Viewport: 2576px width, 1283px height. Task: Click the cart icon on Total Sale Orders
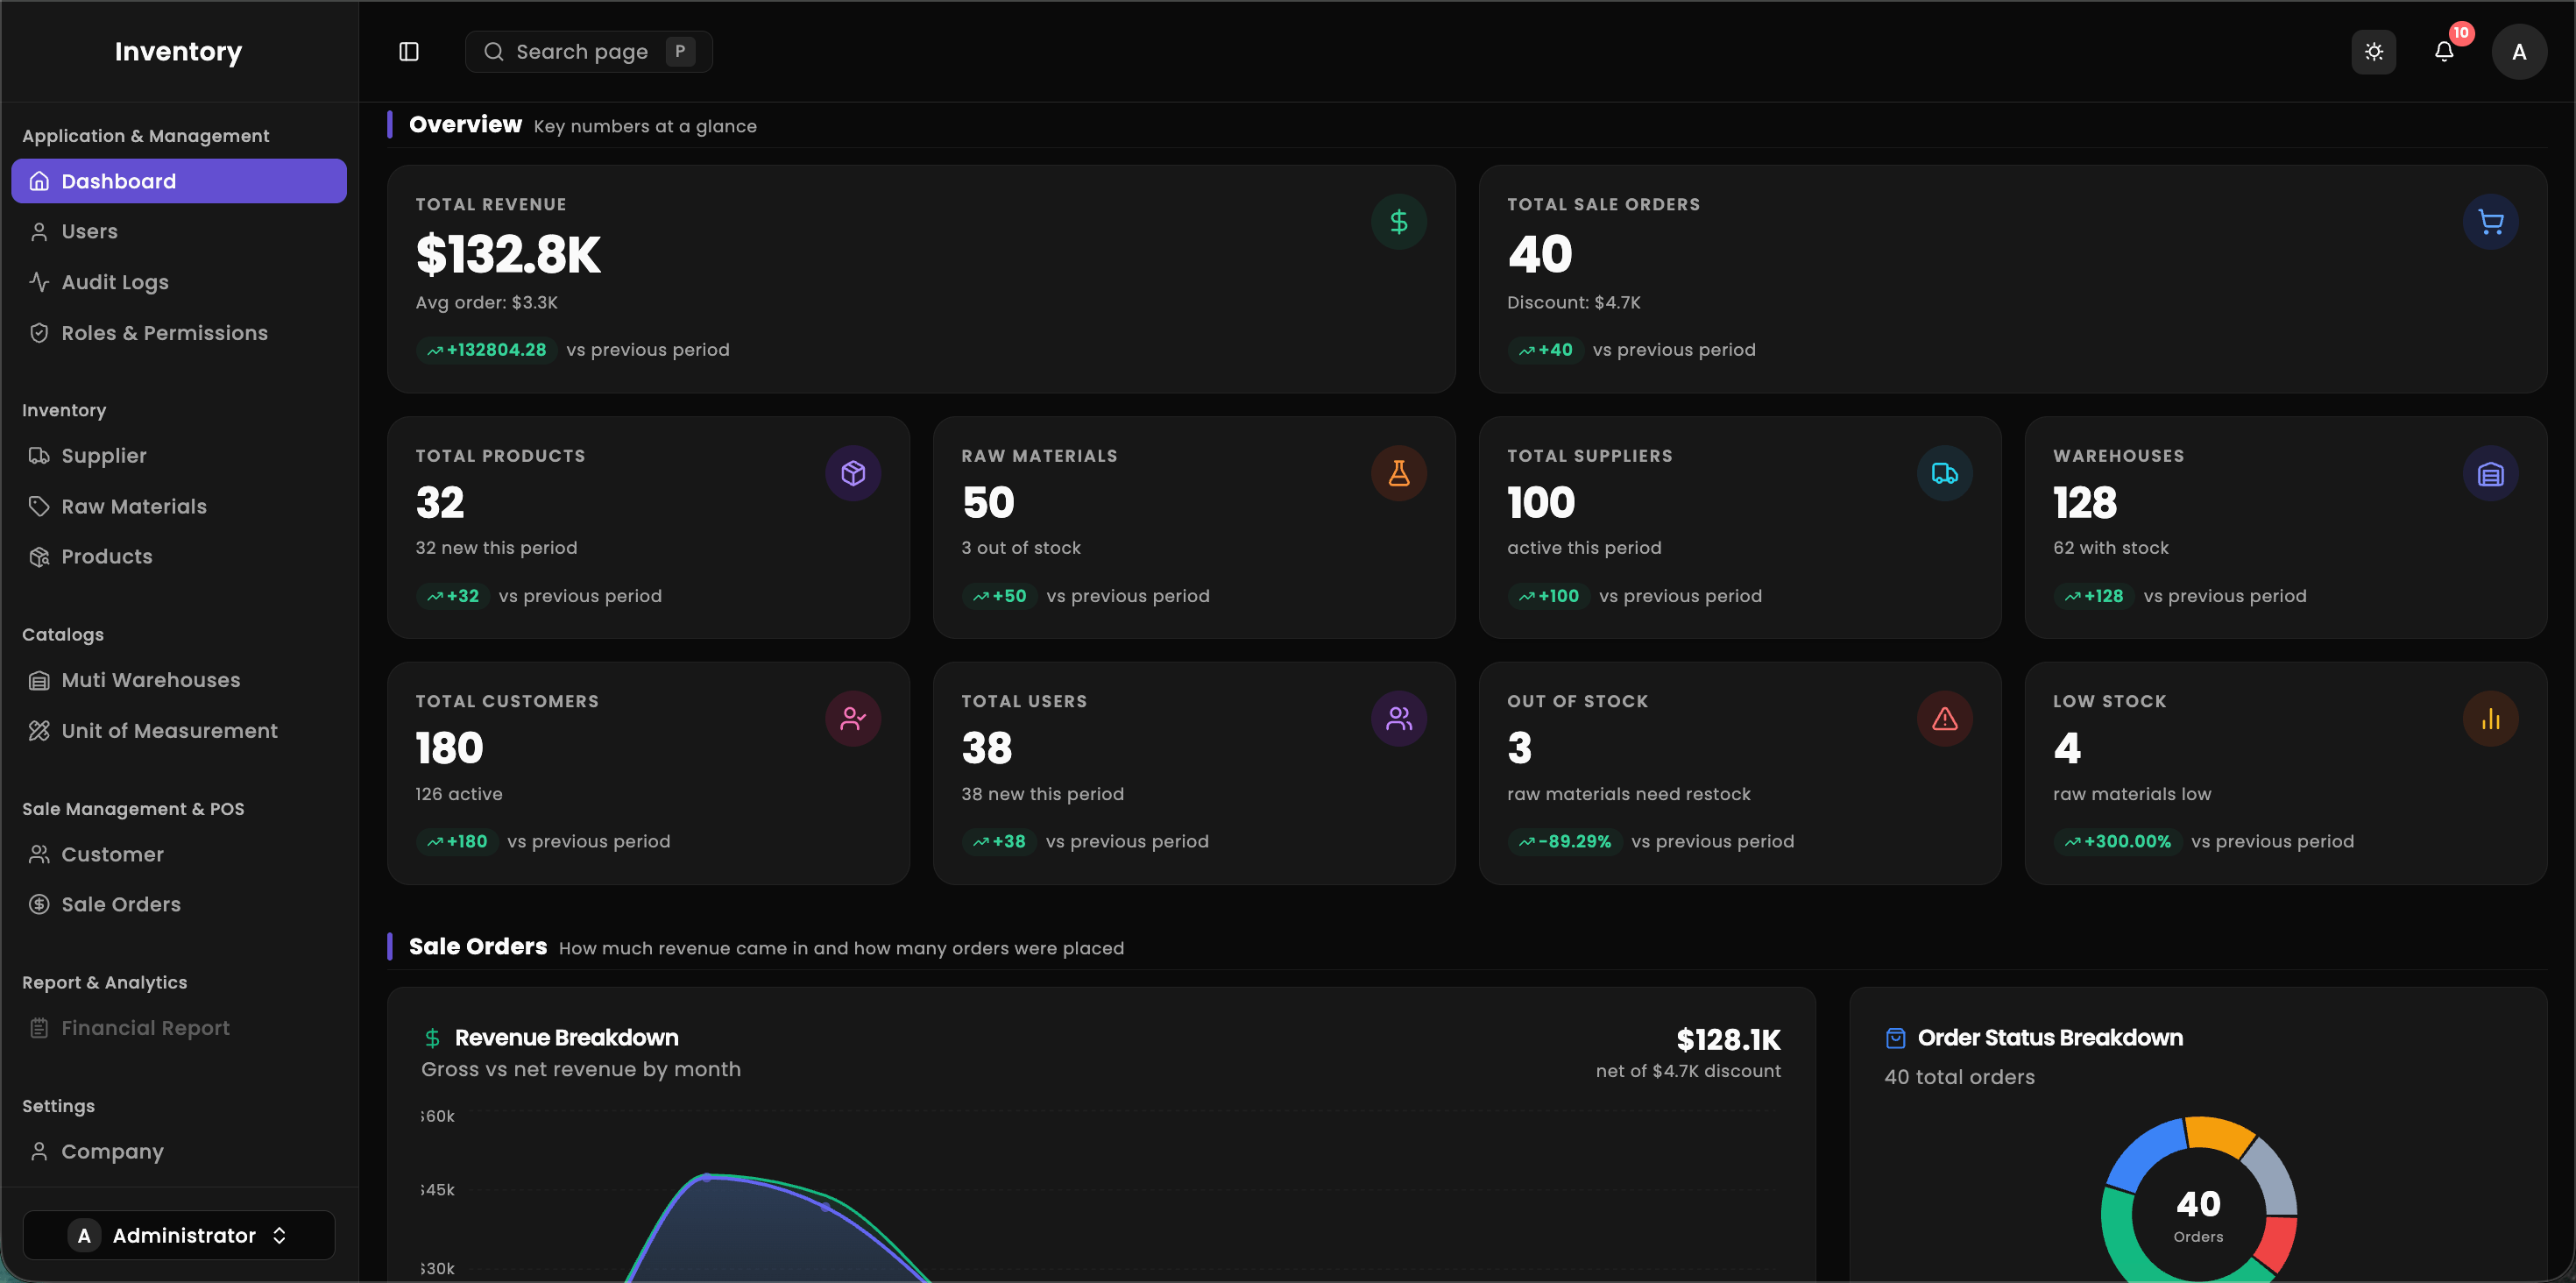2490,222
